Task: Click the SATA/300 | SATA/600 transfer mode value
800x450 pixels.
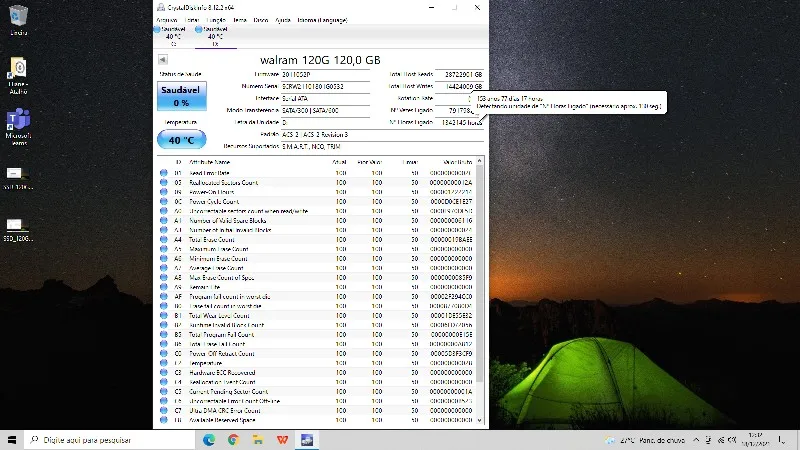Action: tap(326, 111)
